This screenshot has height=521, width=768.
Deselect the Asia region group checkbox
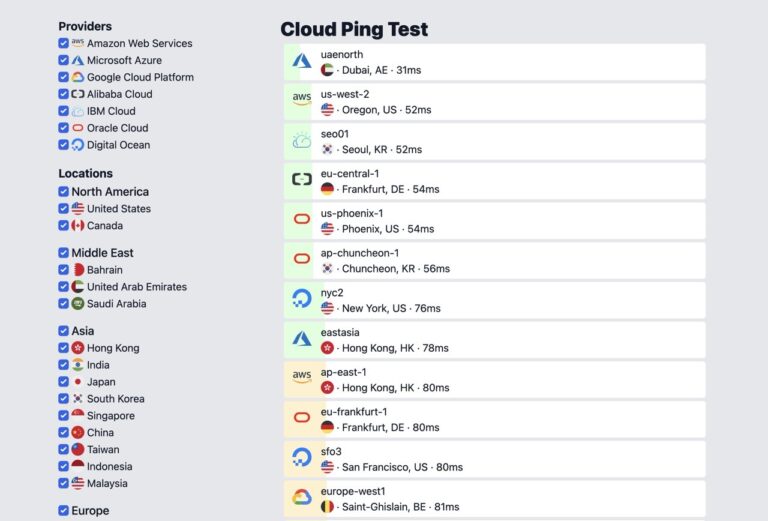point(64,330)
